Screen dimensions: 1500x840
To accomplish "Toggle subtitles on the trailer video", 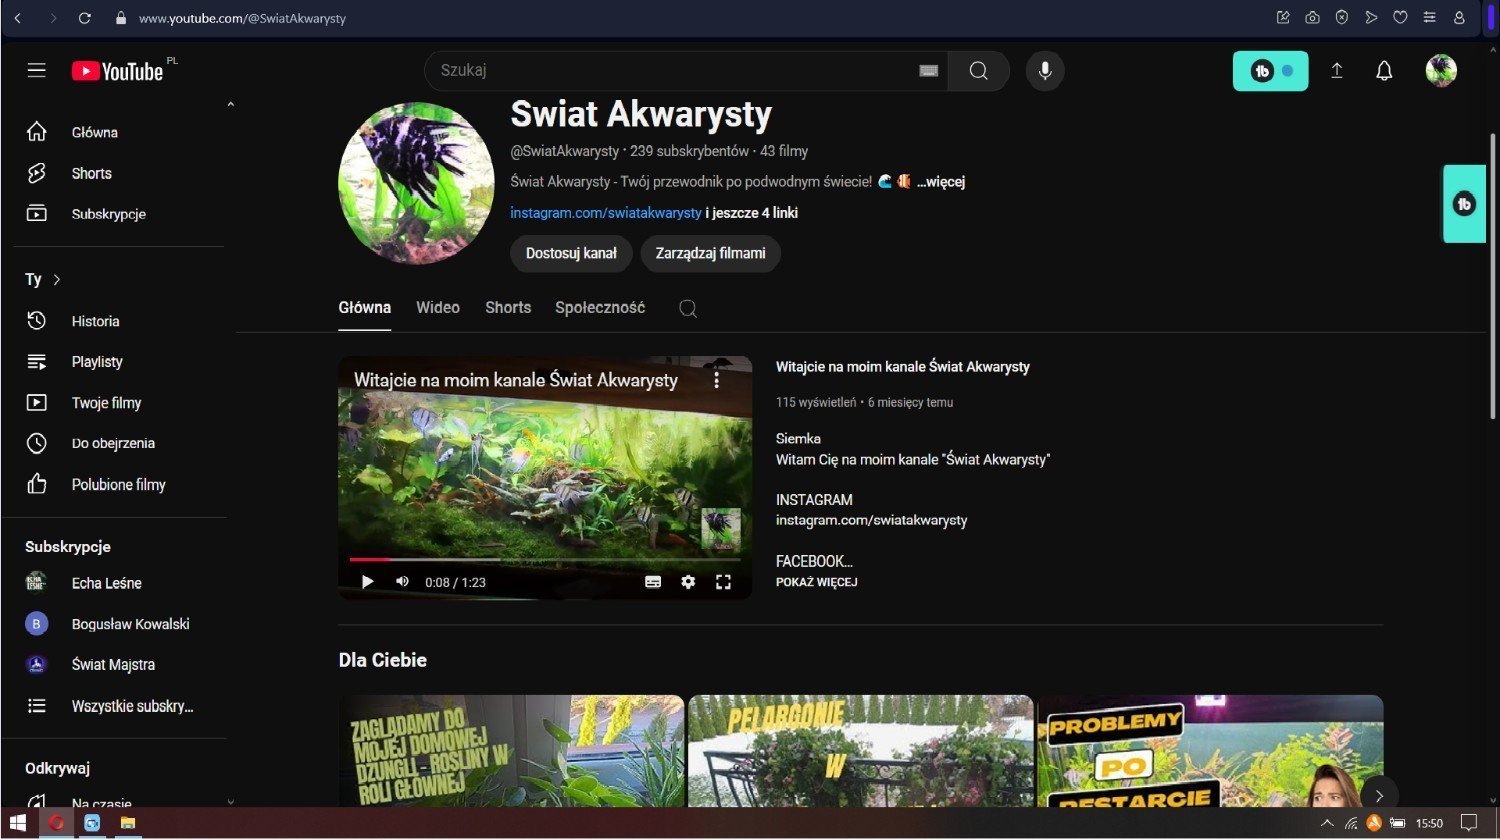I will pyautogui.click(x=653, y=582).
